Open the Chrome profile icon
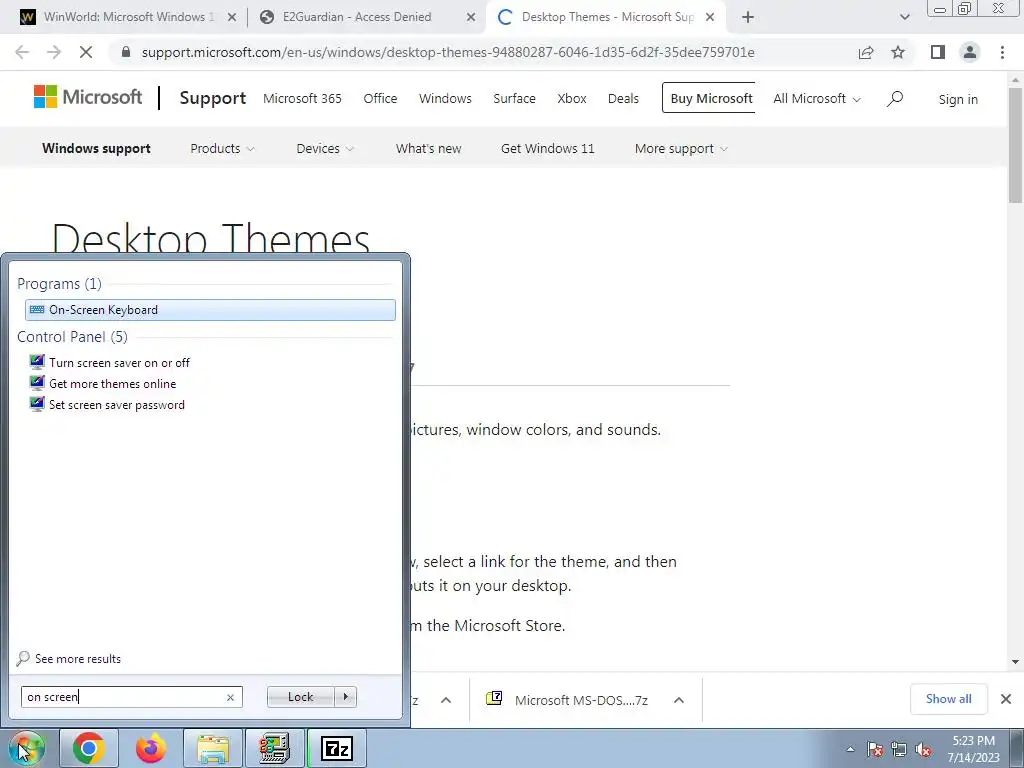Image resolution: width=1024 pixels, height=768 pixels. click(970, 52)
